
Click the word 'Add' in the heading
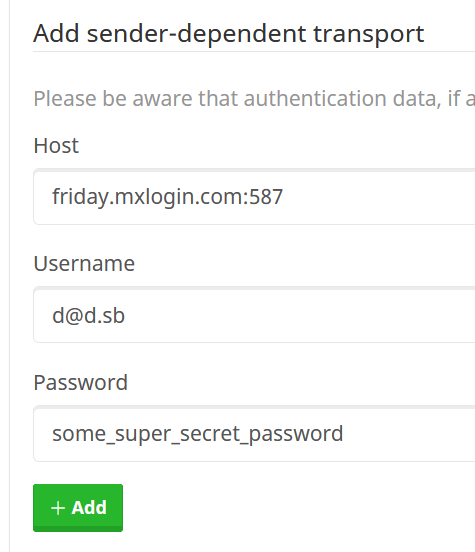pyautogui.click(x=56, y=33)
